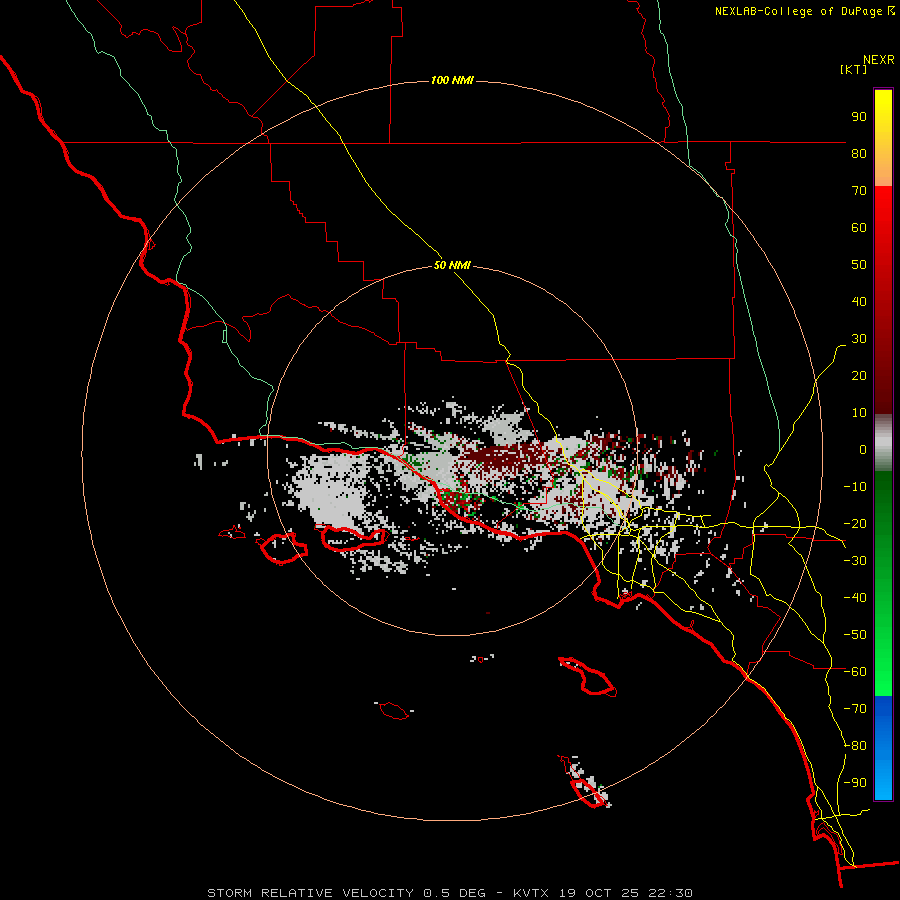Click the NEXR legend title

click(x=879, y=60)
